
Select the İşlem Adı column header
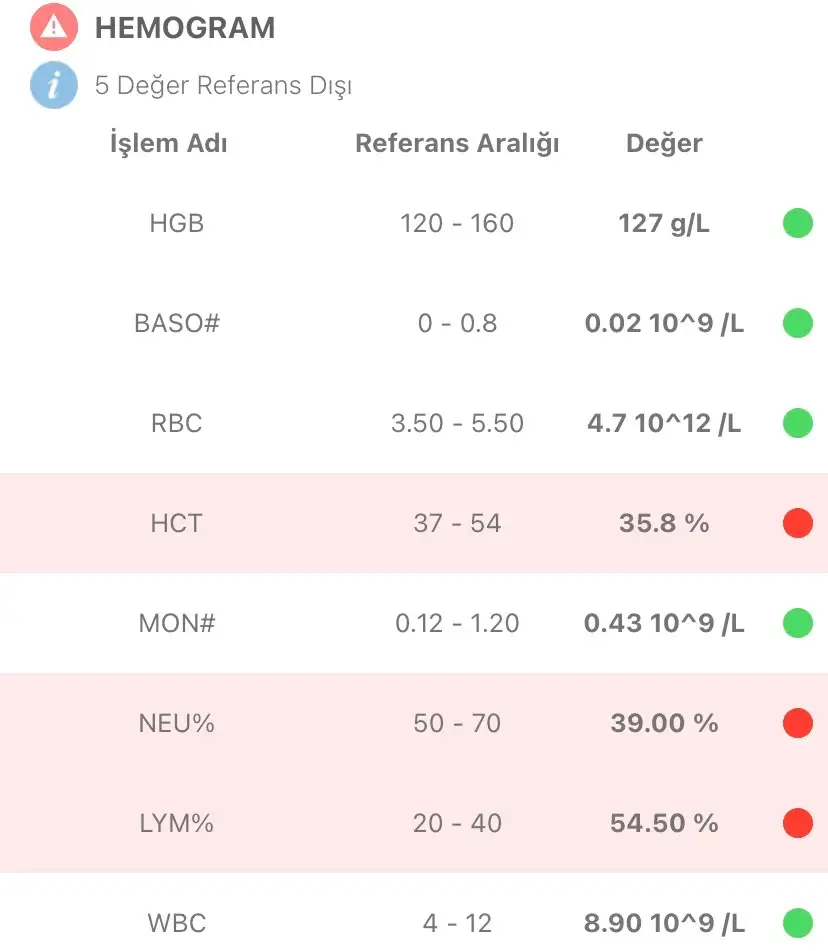(x=168, y=144)
